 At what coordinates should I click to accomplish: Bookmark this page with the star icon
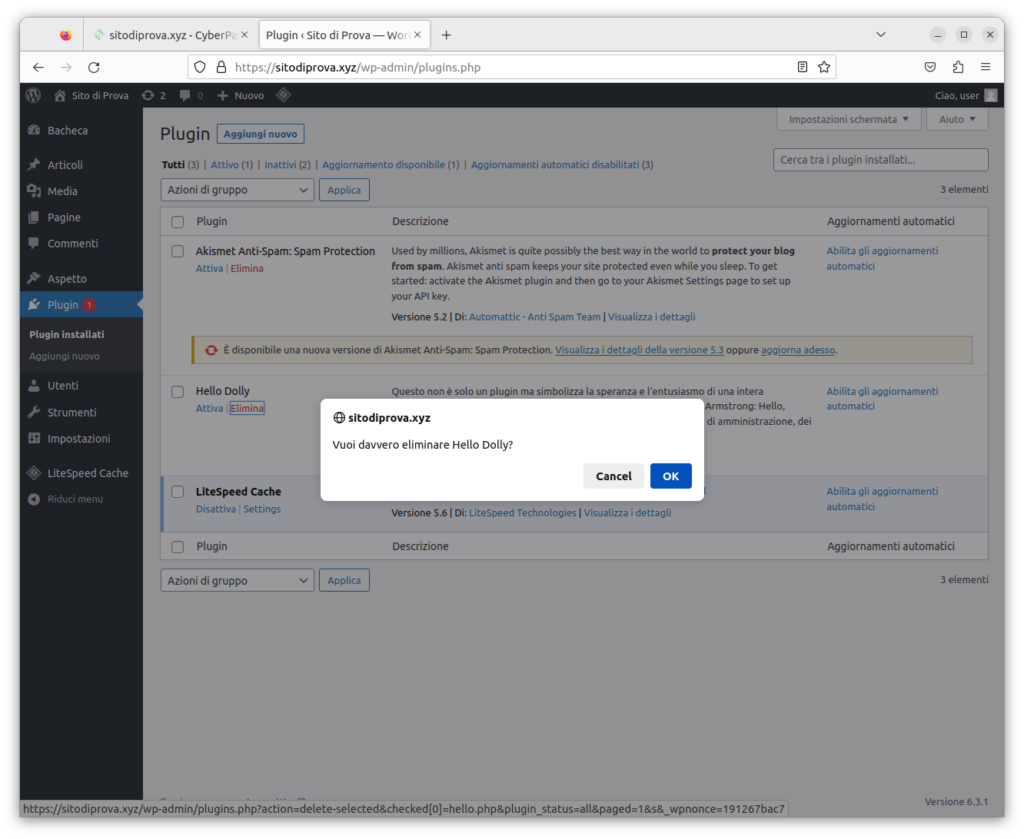click(x=824, y=67)
